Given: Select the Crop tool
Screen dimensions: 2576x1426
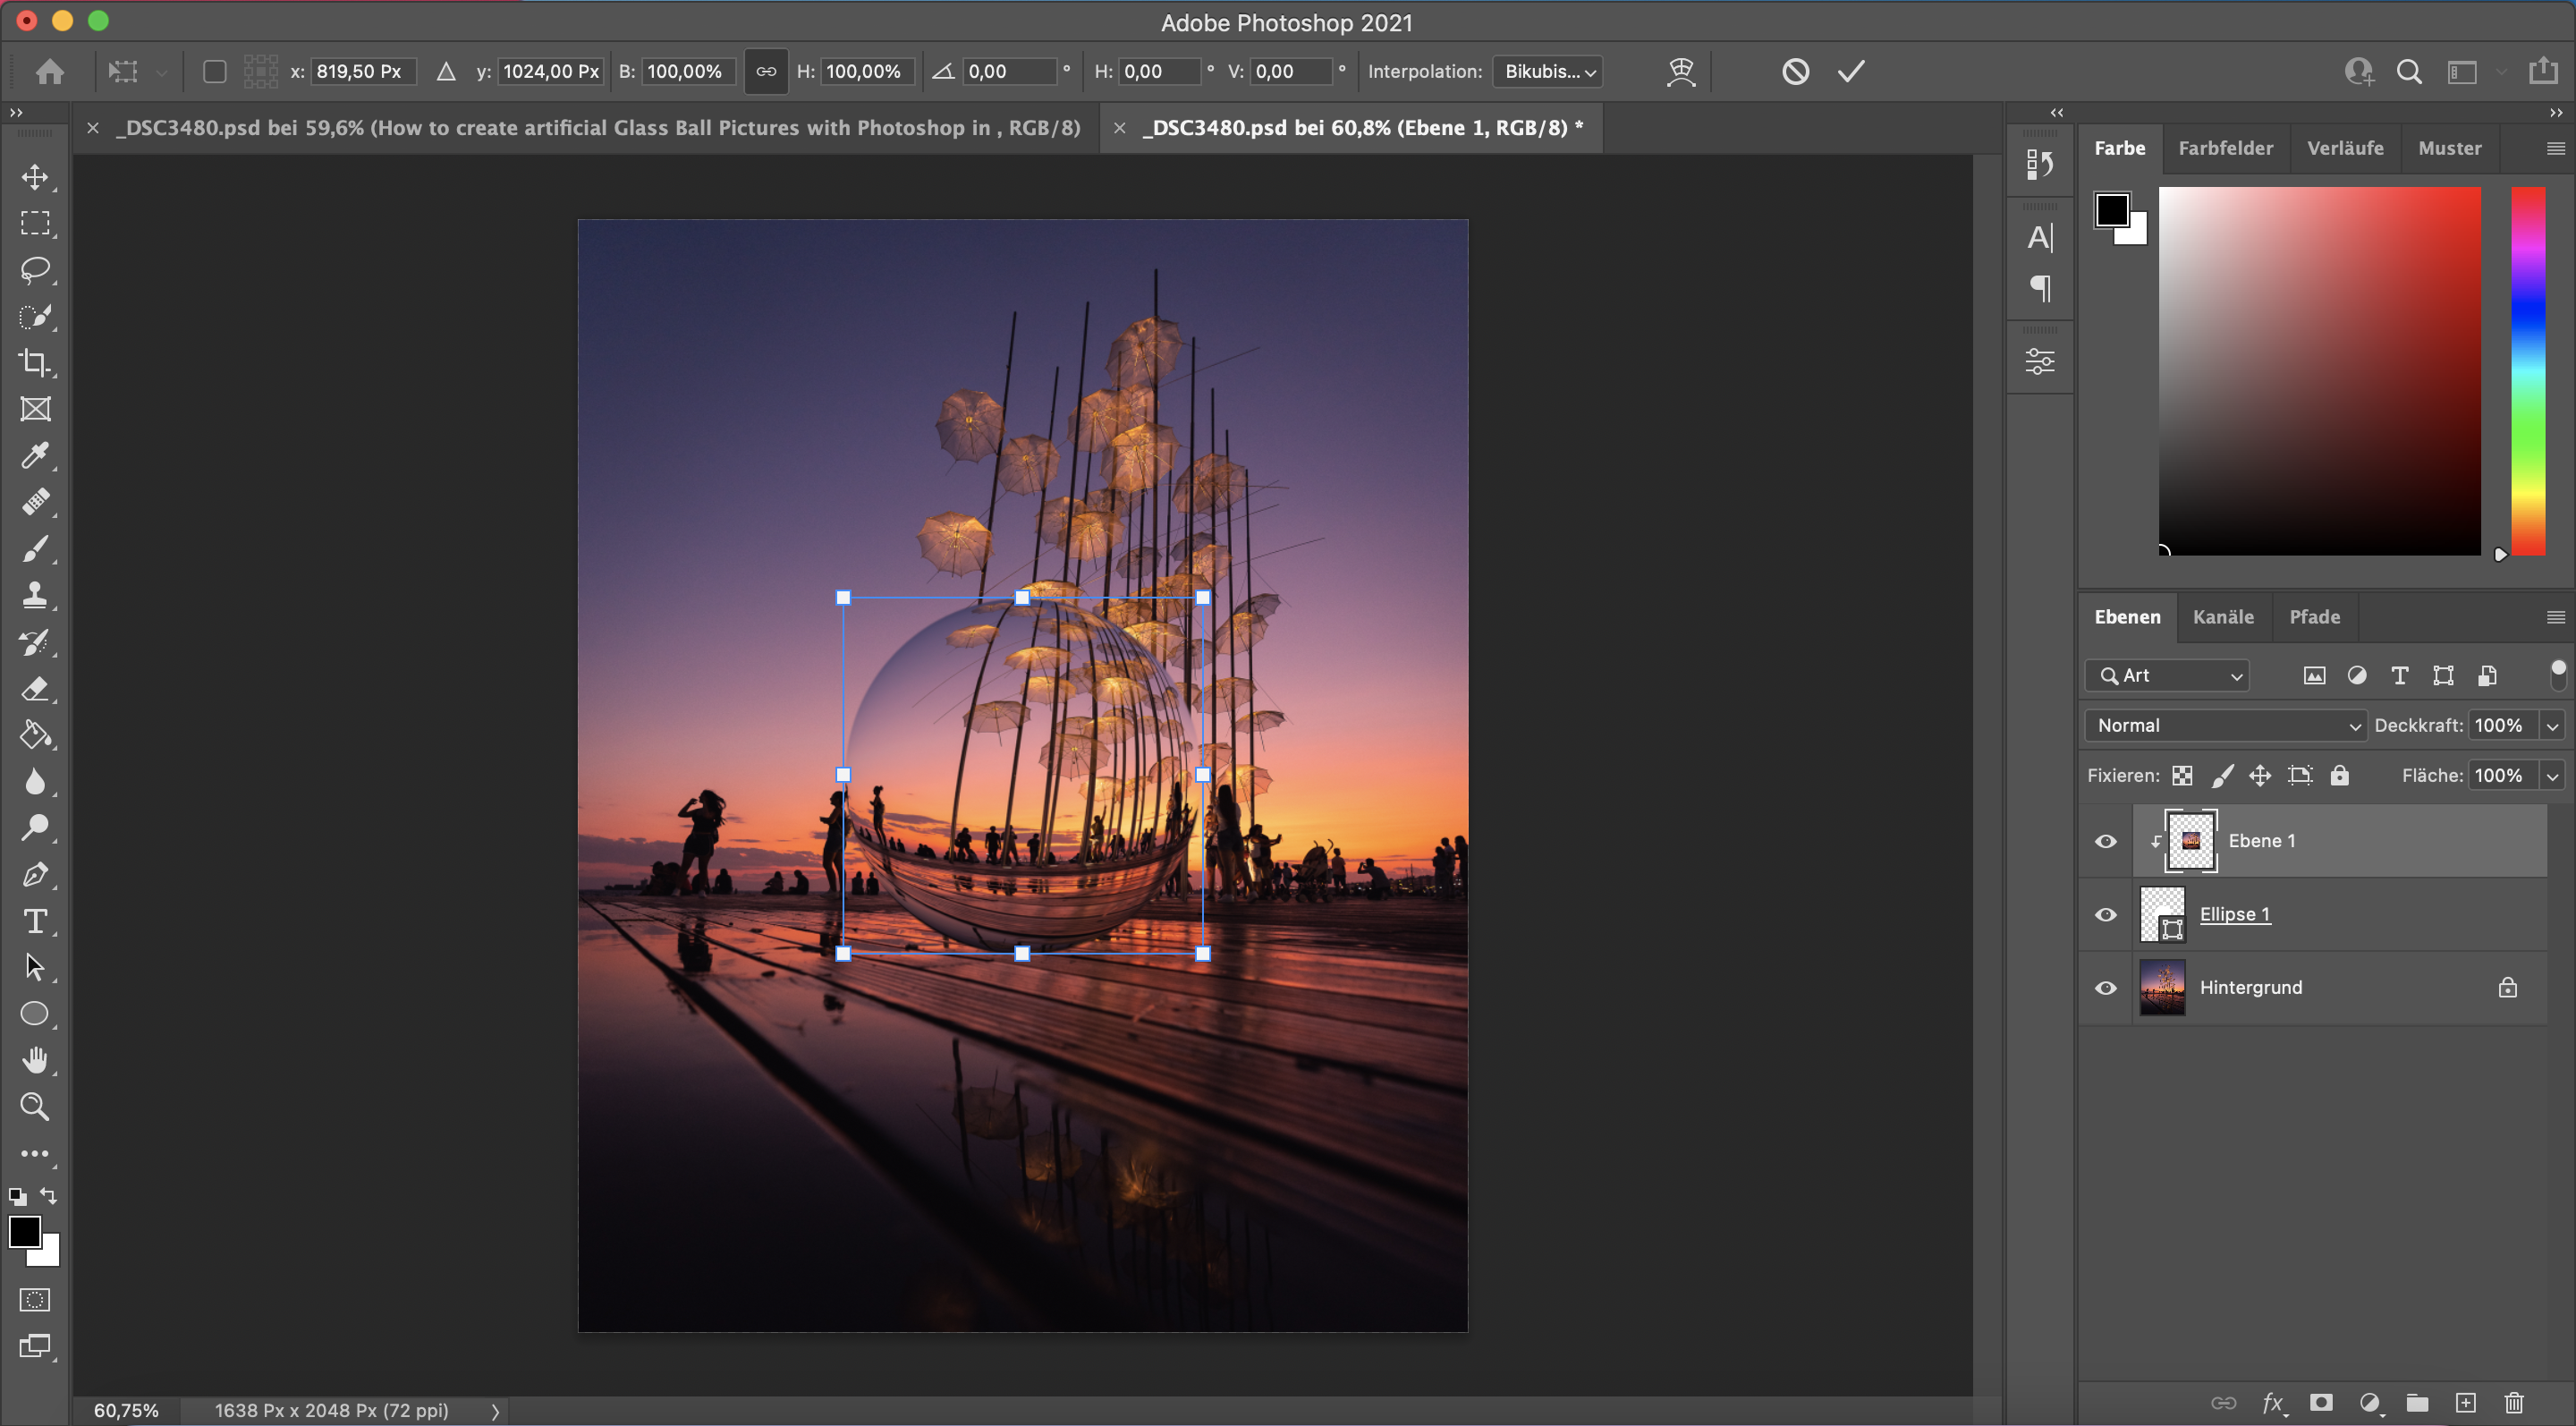Looking at the screenshot, I should (x=35, y=362).
